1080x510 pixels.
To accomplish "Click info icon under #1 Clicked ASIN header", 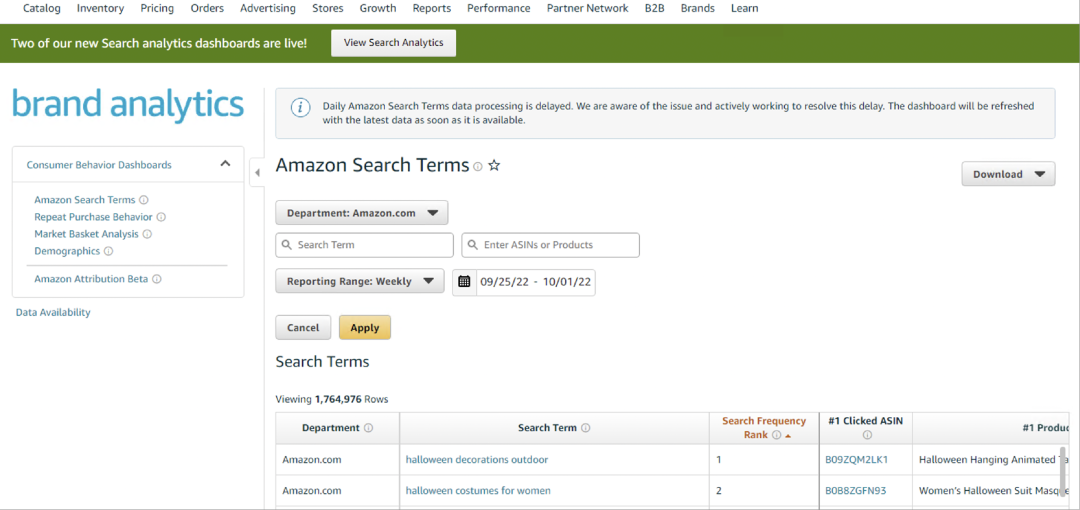I will pyautogui.click(x=867, y=436).
